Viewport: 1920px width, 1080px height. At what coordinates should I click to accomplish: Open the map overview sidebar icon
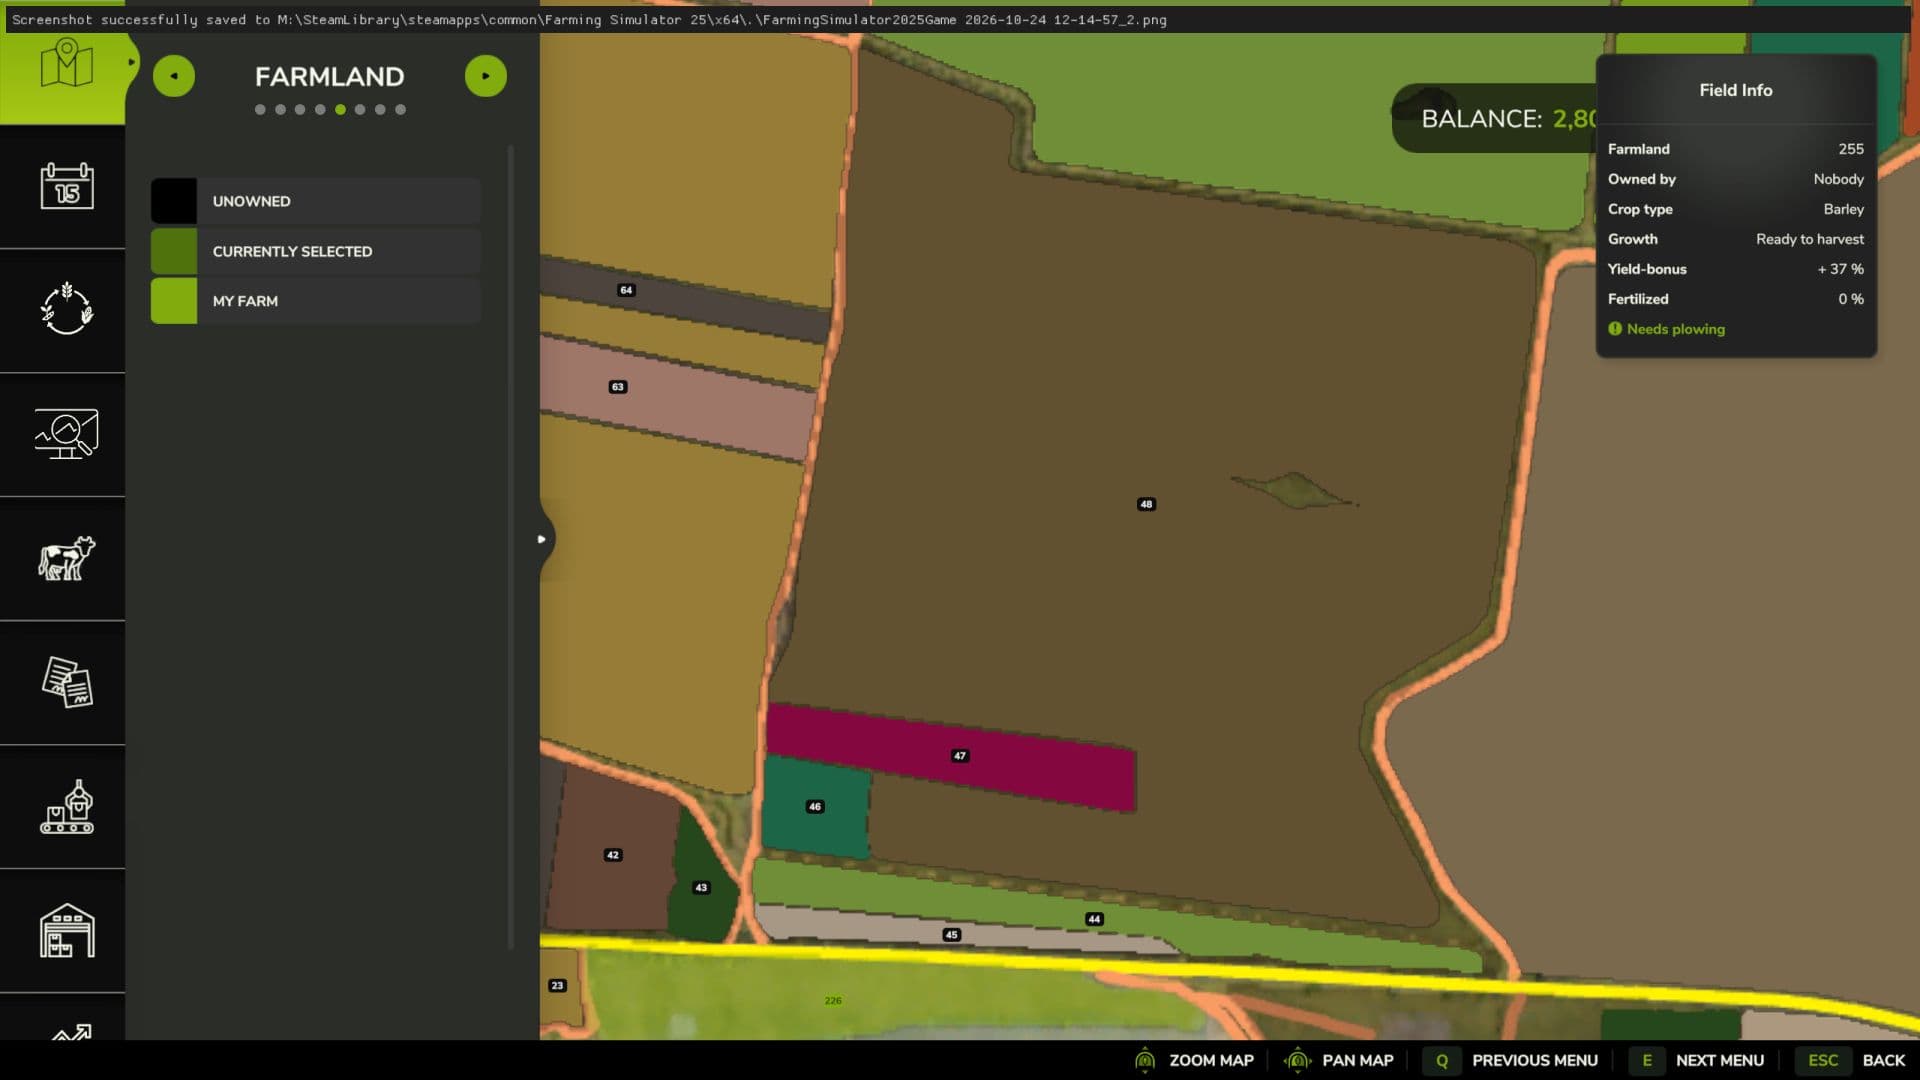pyautogui.click(x=66, y=64)
